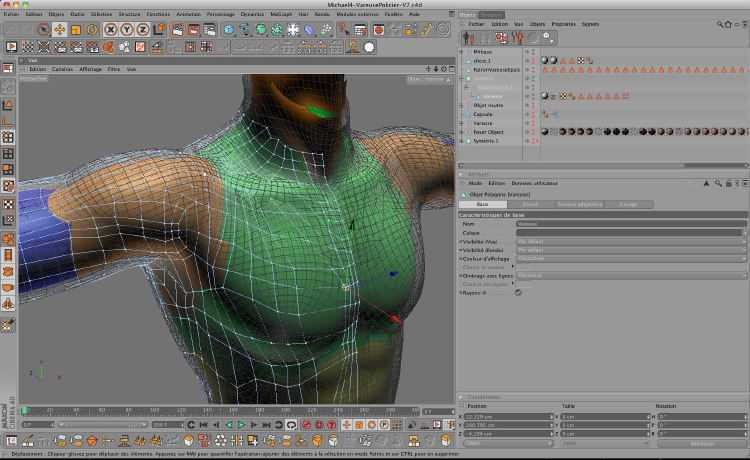Click the red record keyframe button
Image resolution: width=750 pixels, height=460 pixels.
(x=307, y=425)
